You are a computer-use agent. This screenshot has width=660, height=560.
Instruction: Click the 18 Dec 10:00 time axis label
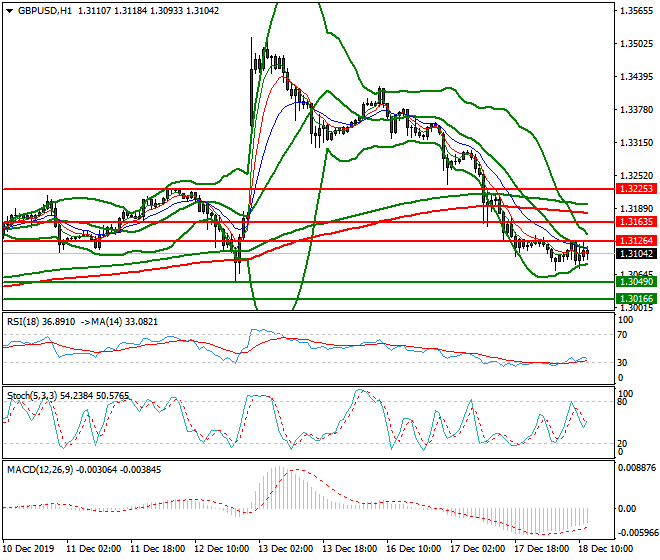point(606,549)
